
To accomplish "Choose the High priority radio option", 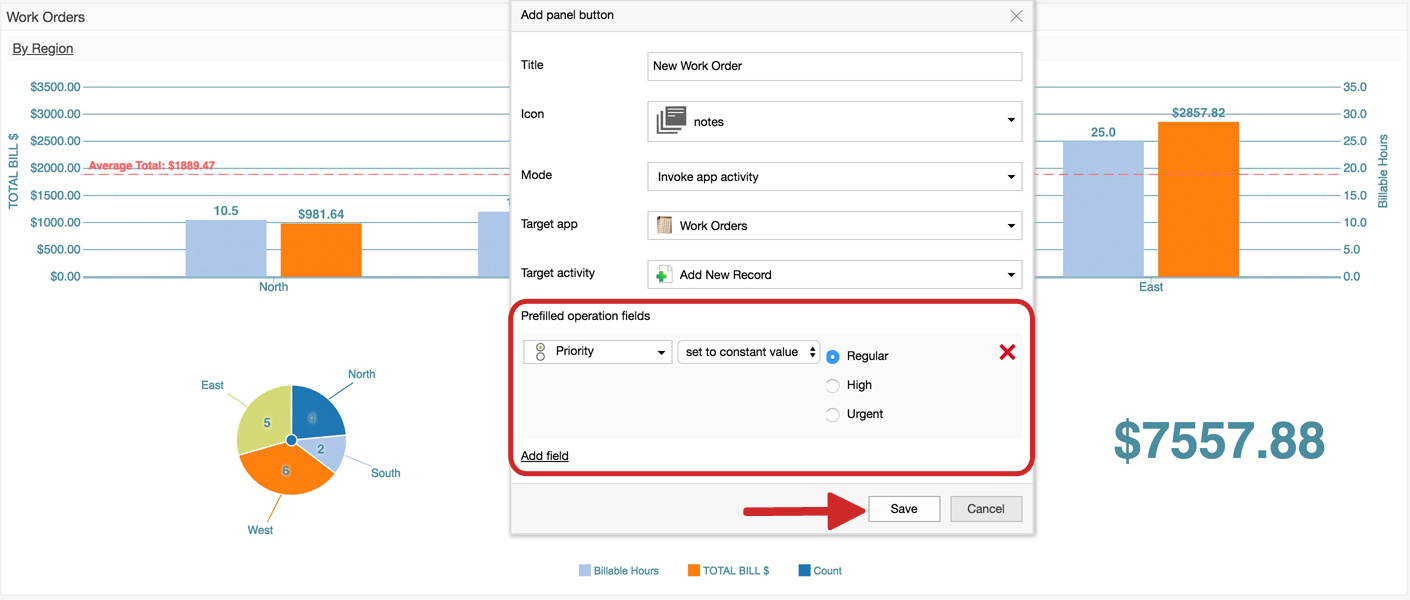I will [x=833, y=386].
